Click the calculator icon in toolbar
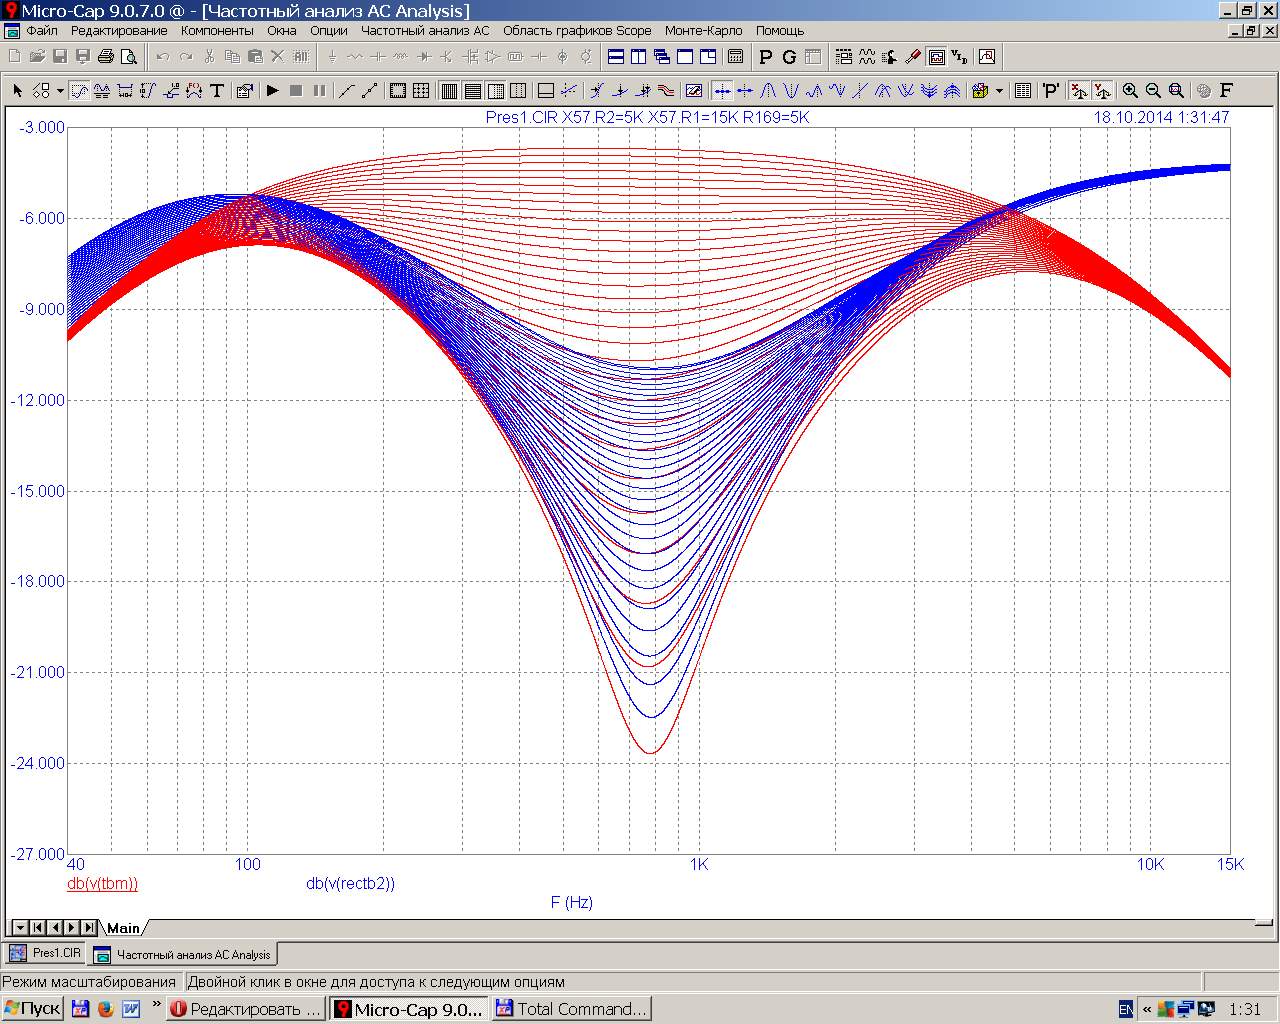The image size is (1280, 1024). click(736, 57)
